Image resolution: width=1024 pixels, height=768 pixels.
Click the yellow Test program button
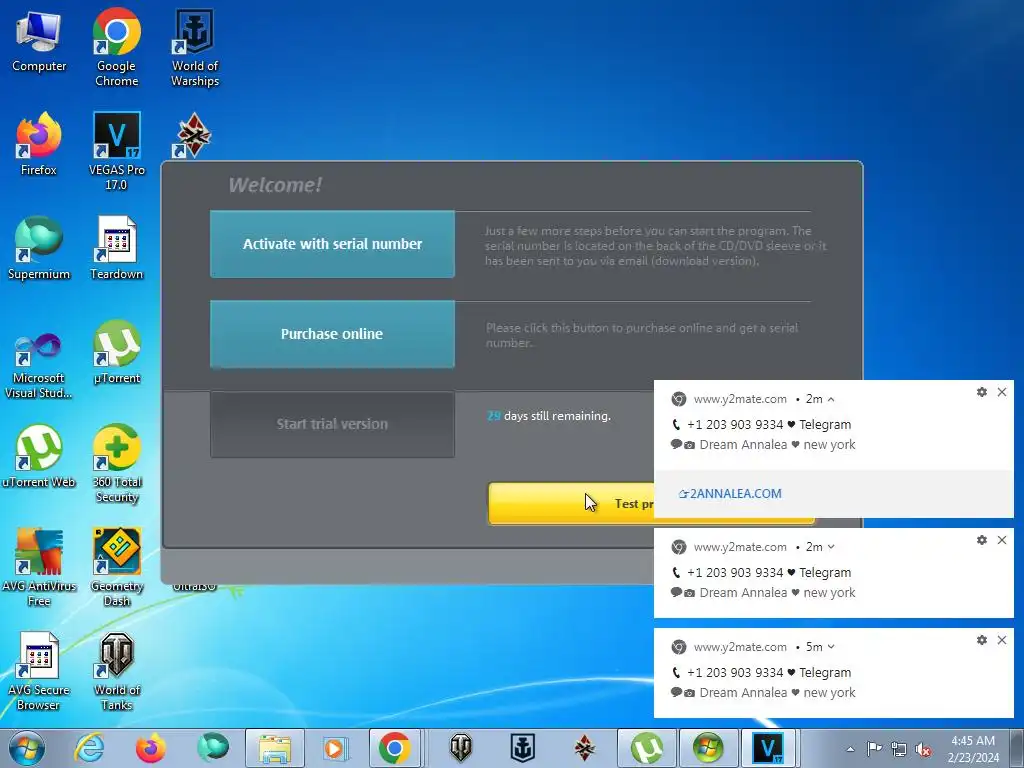(571, 504)
